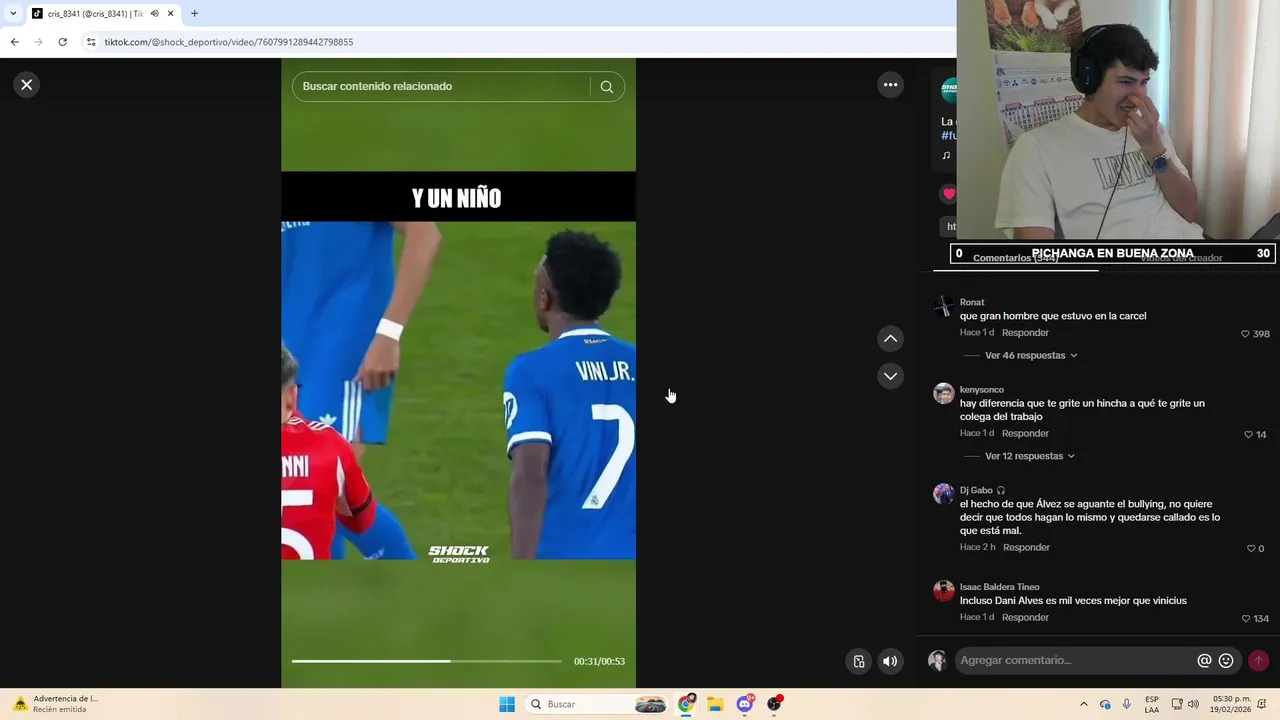Like the video with pink heart button
The width and height of the screenshot is (1280, 720).
pos(948,194)
